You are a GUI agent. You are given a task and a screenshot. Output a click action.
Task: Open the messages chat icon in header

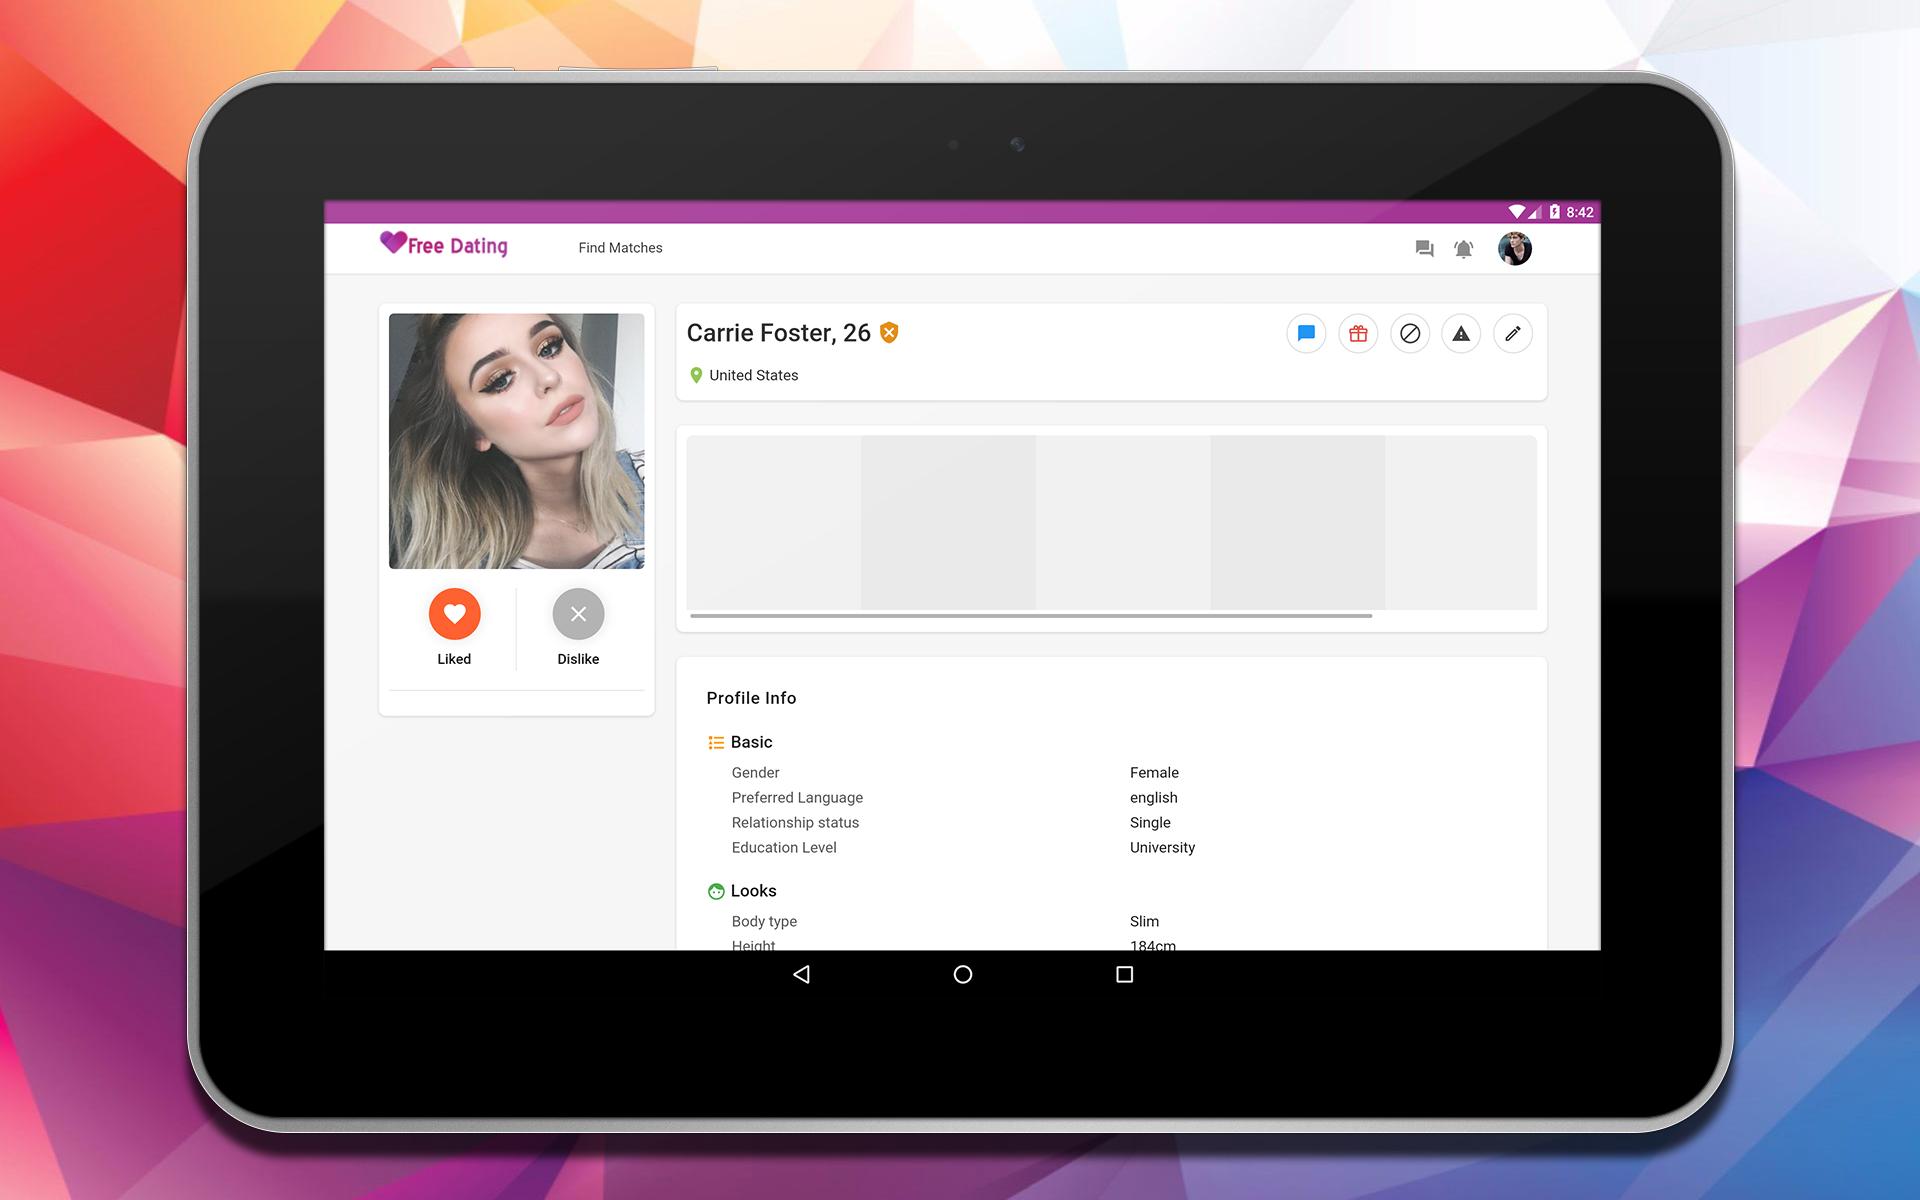tap(1424, 249)
